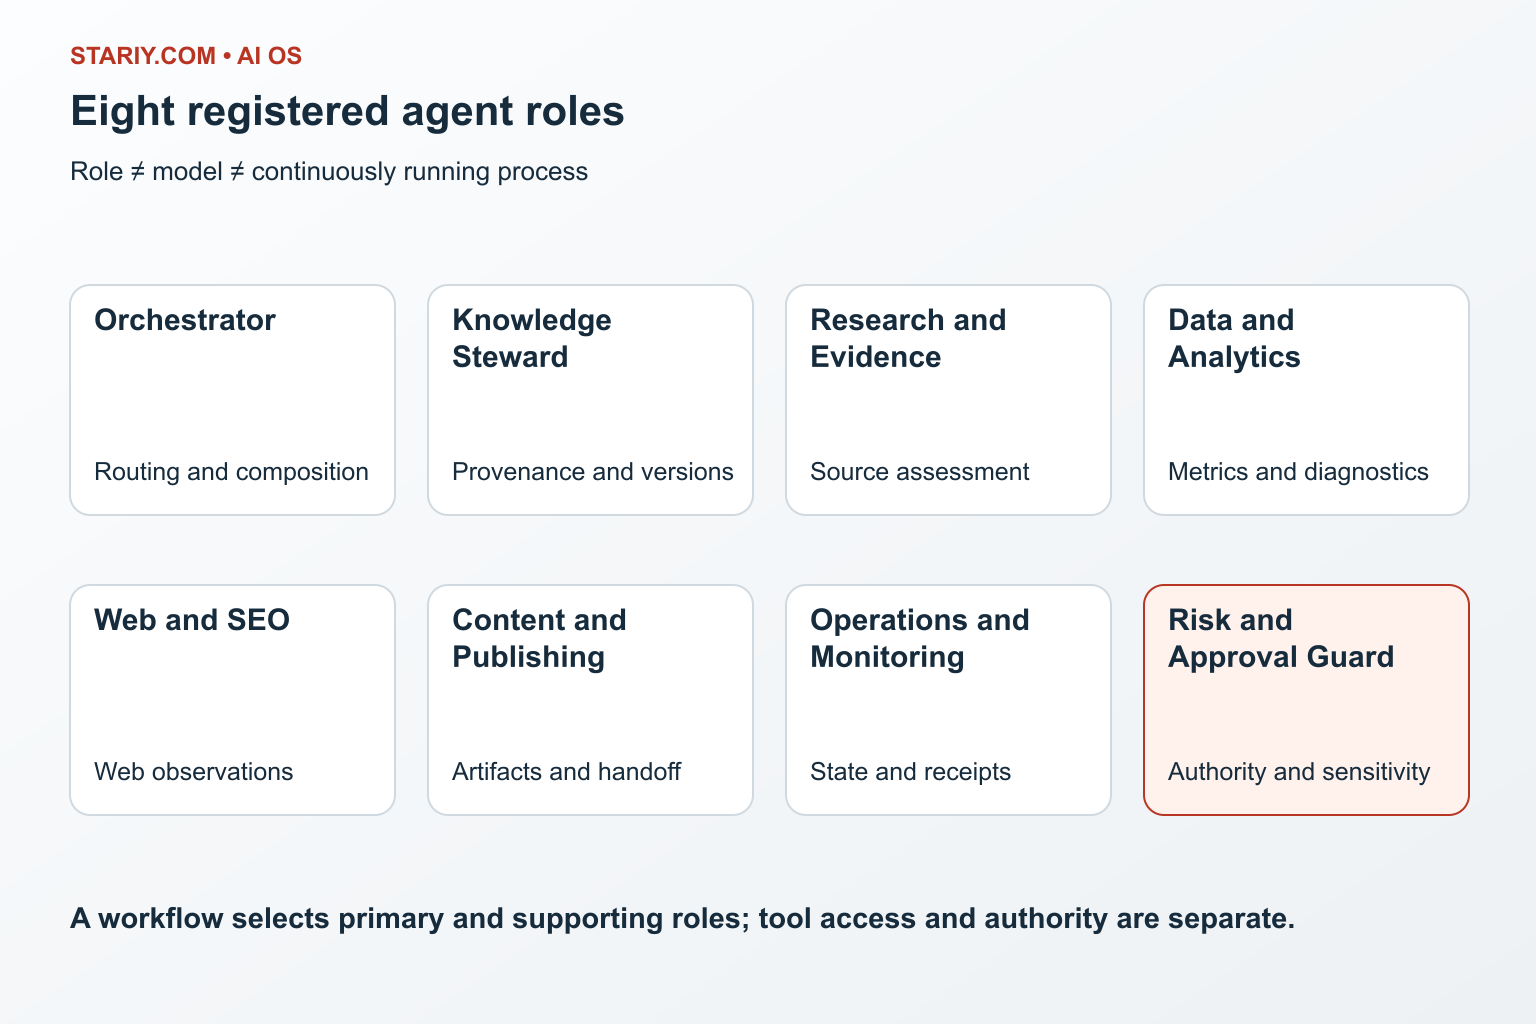
Task: Click the Provenance and versions description
Action: point(593,472)
